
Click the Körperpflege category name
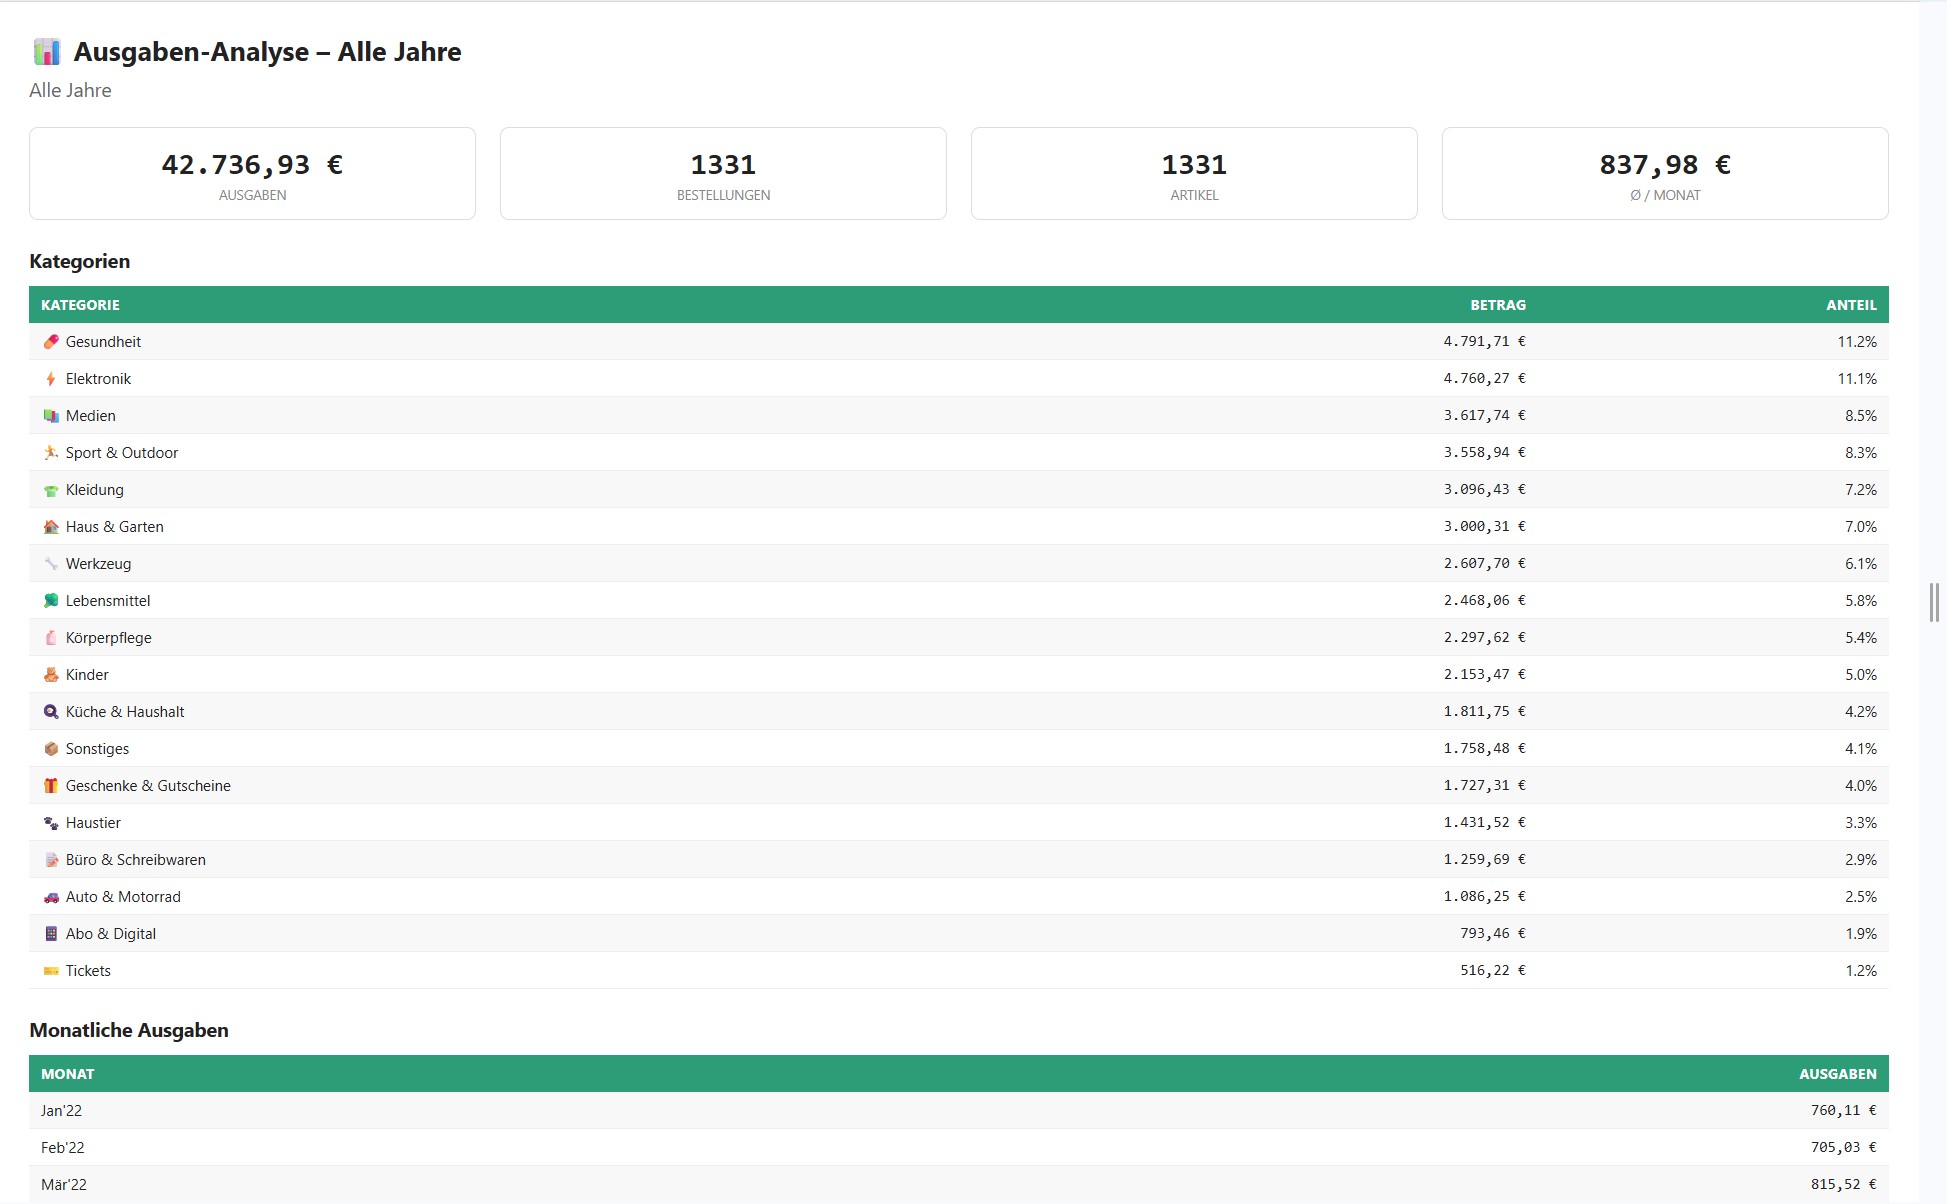109,638
